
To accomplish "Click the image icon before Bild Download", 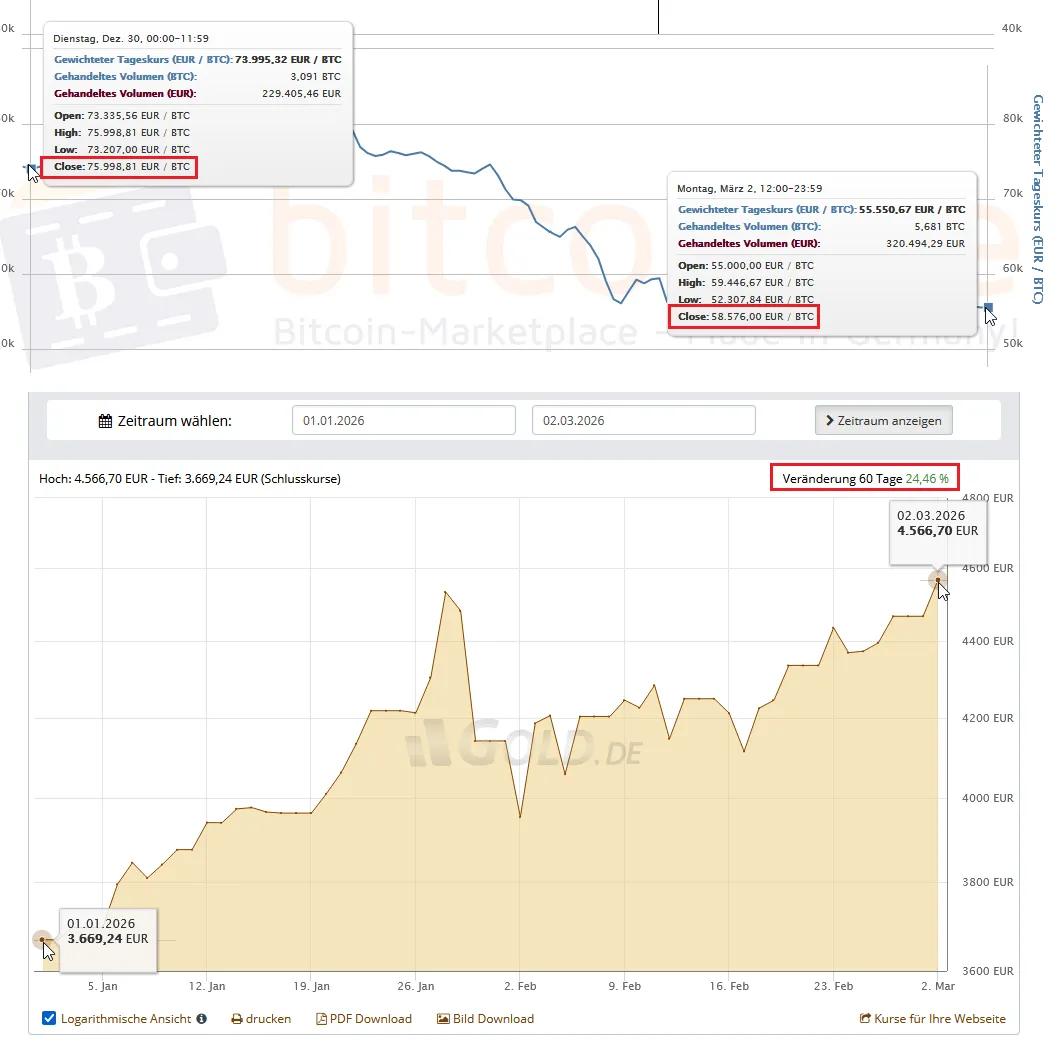I will [443, 1019].
